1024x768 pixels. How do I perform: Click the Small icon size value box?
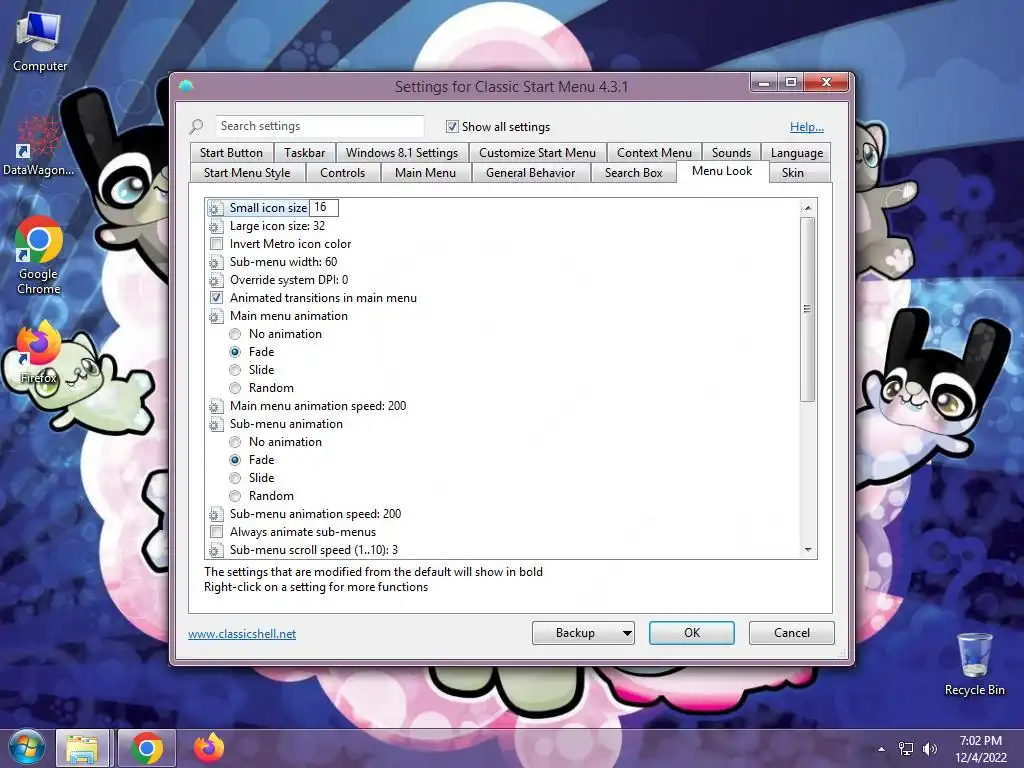[323, 208]
